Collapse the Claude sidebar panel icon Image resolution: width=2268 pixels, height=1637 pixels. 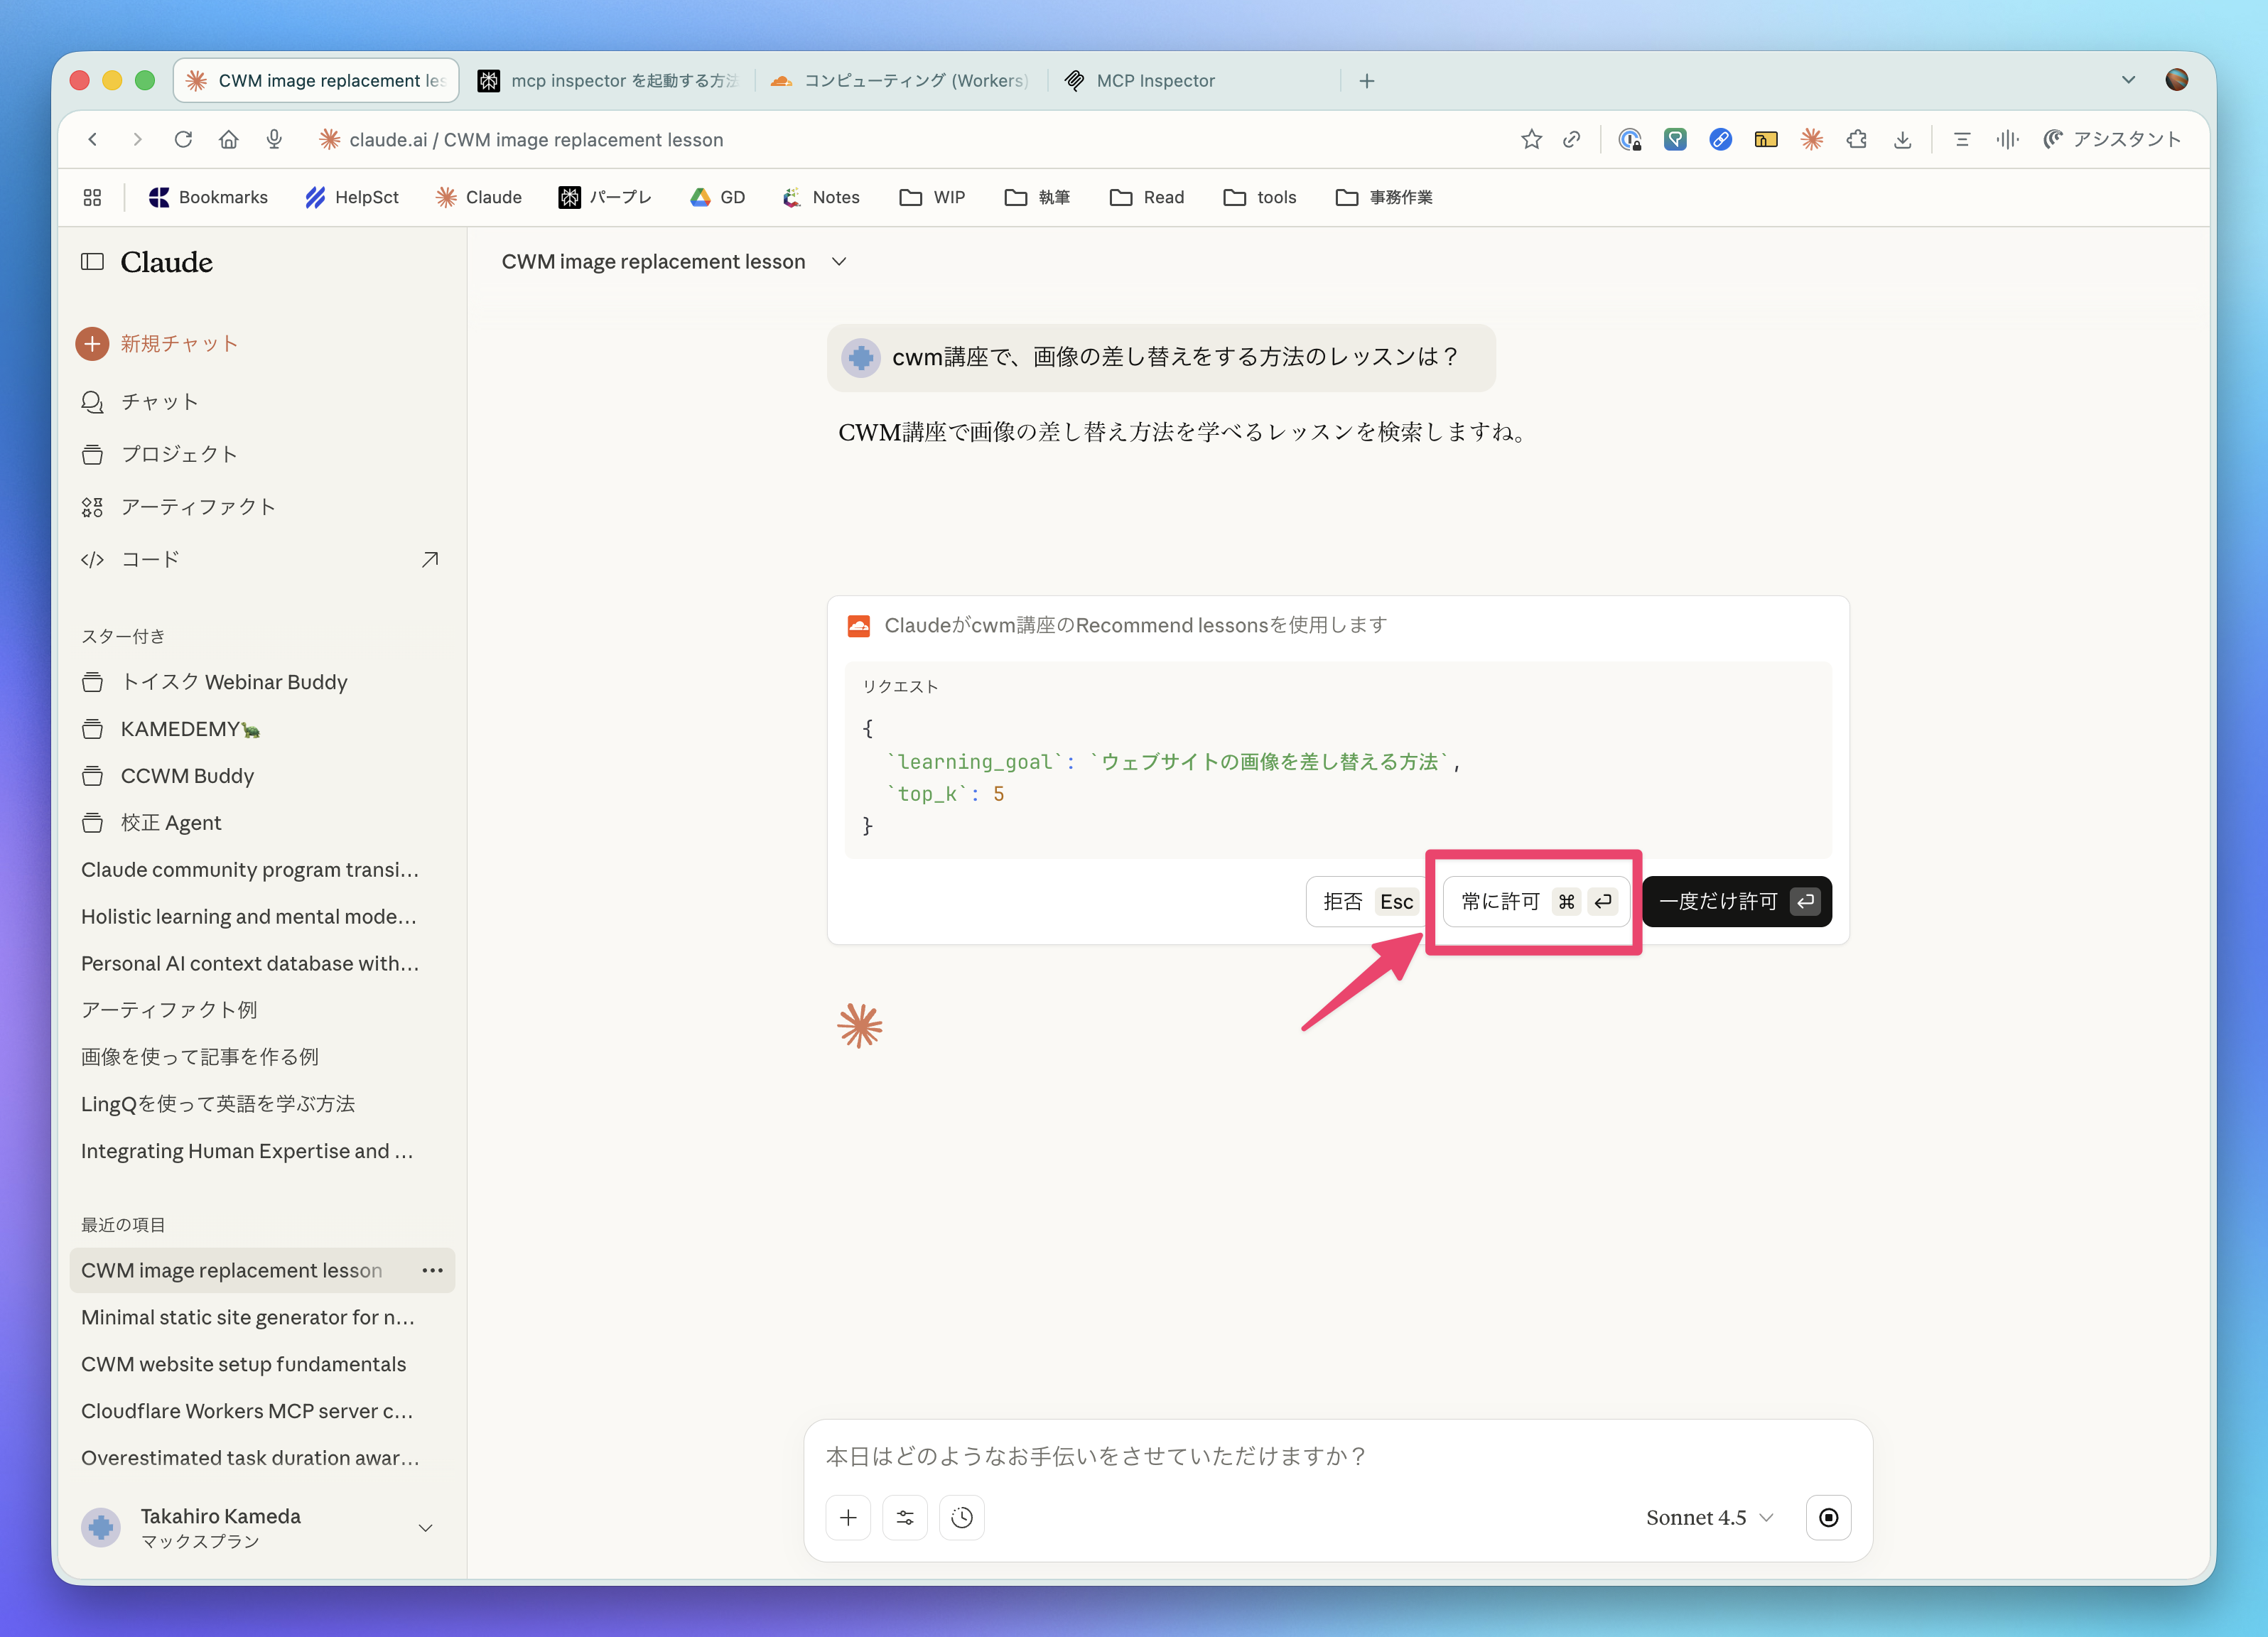point(92,262)
